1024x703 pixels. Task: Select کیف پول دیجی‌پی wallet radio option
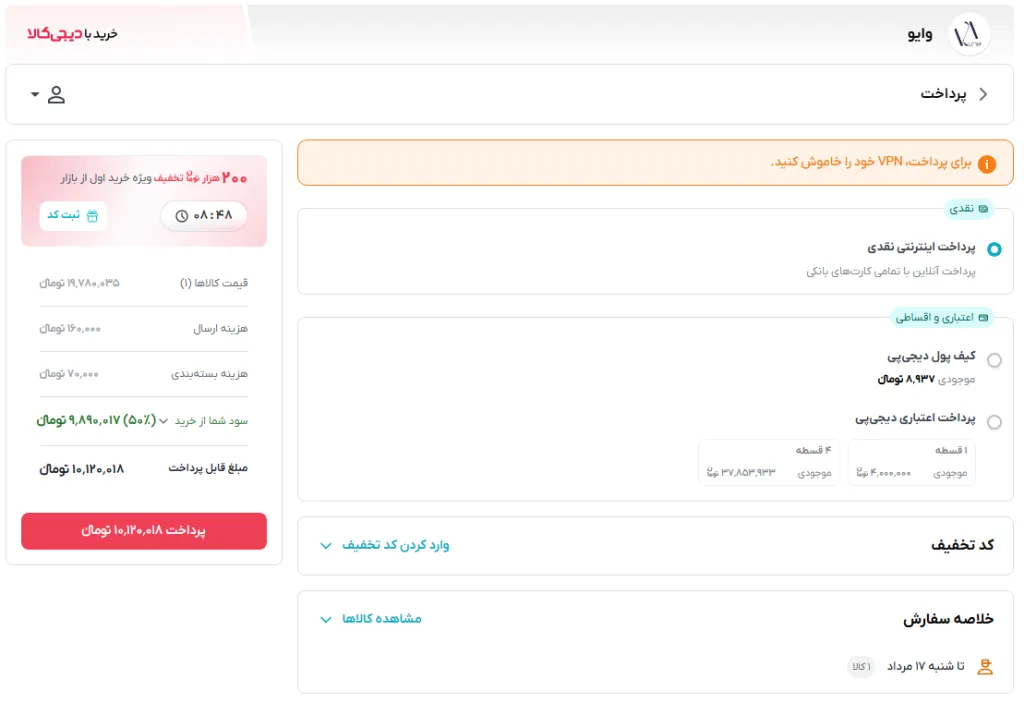click(994, 360)
